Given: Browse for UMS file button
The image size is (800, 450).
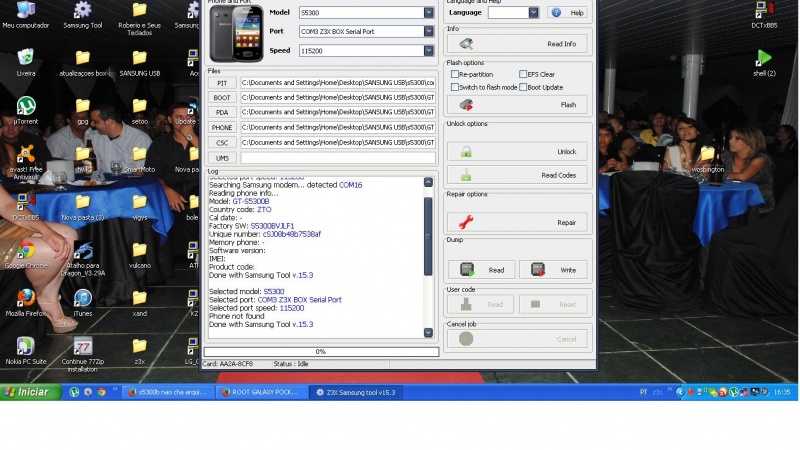Looking at the screenshot, I should (x=222, y=158).
